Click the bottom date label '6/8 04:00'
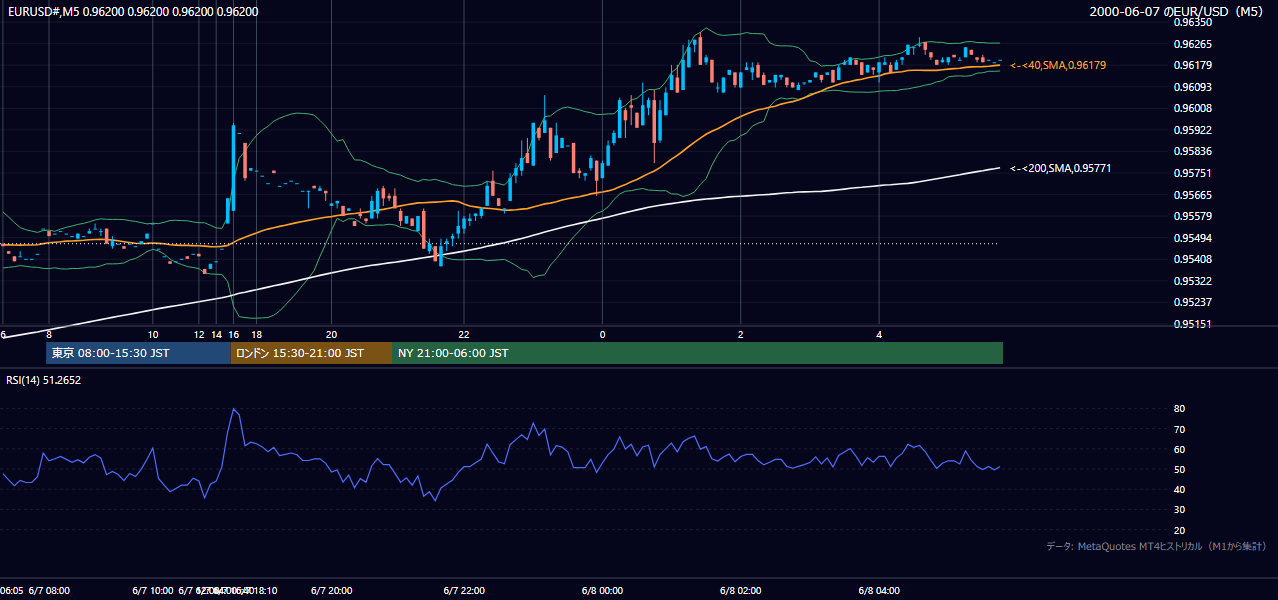Image resolution: width=1278 pixels, height=600 pixels. point(879,590)
